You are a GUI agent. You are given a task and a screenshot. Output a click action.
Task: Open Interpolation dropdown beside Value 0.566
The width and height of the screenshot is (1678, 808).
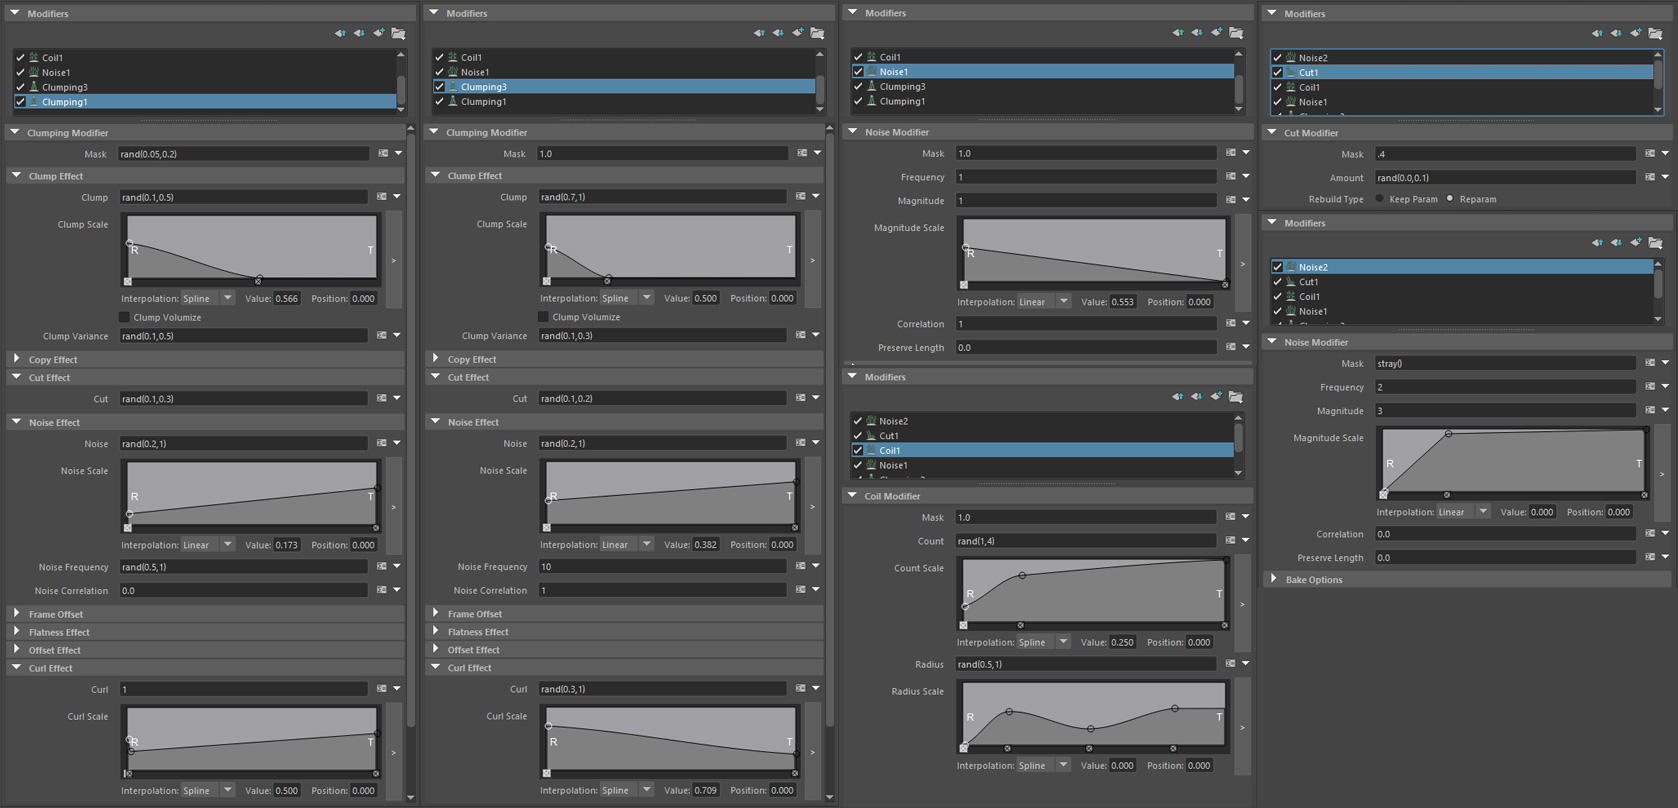(x=208, y=298)
